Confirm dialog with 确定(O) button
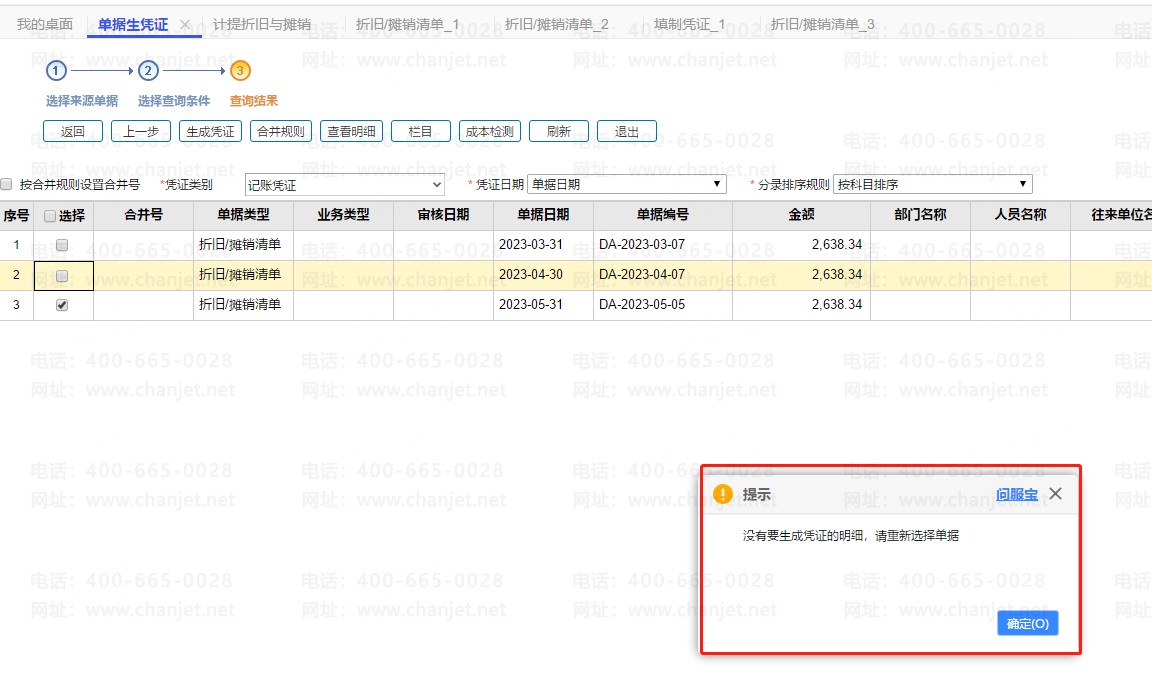Image resolution: width=1152 pixels, height=681 pixels. click(1027, 624)
